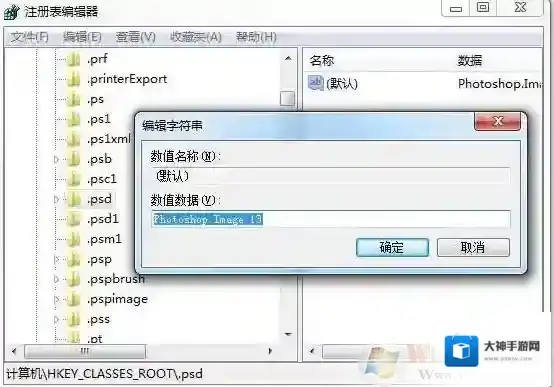Select the .psp folder icon
Screen dimensions: 554x387
tap(74, 259)
